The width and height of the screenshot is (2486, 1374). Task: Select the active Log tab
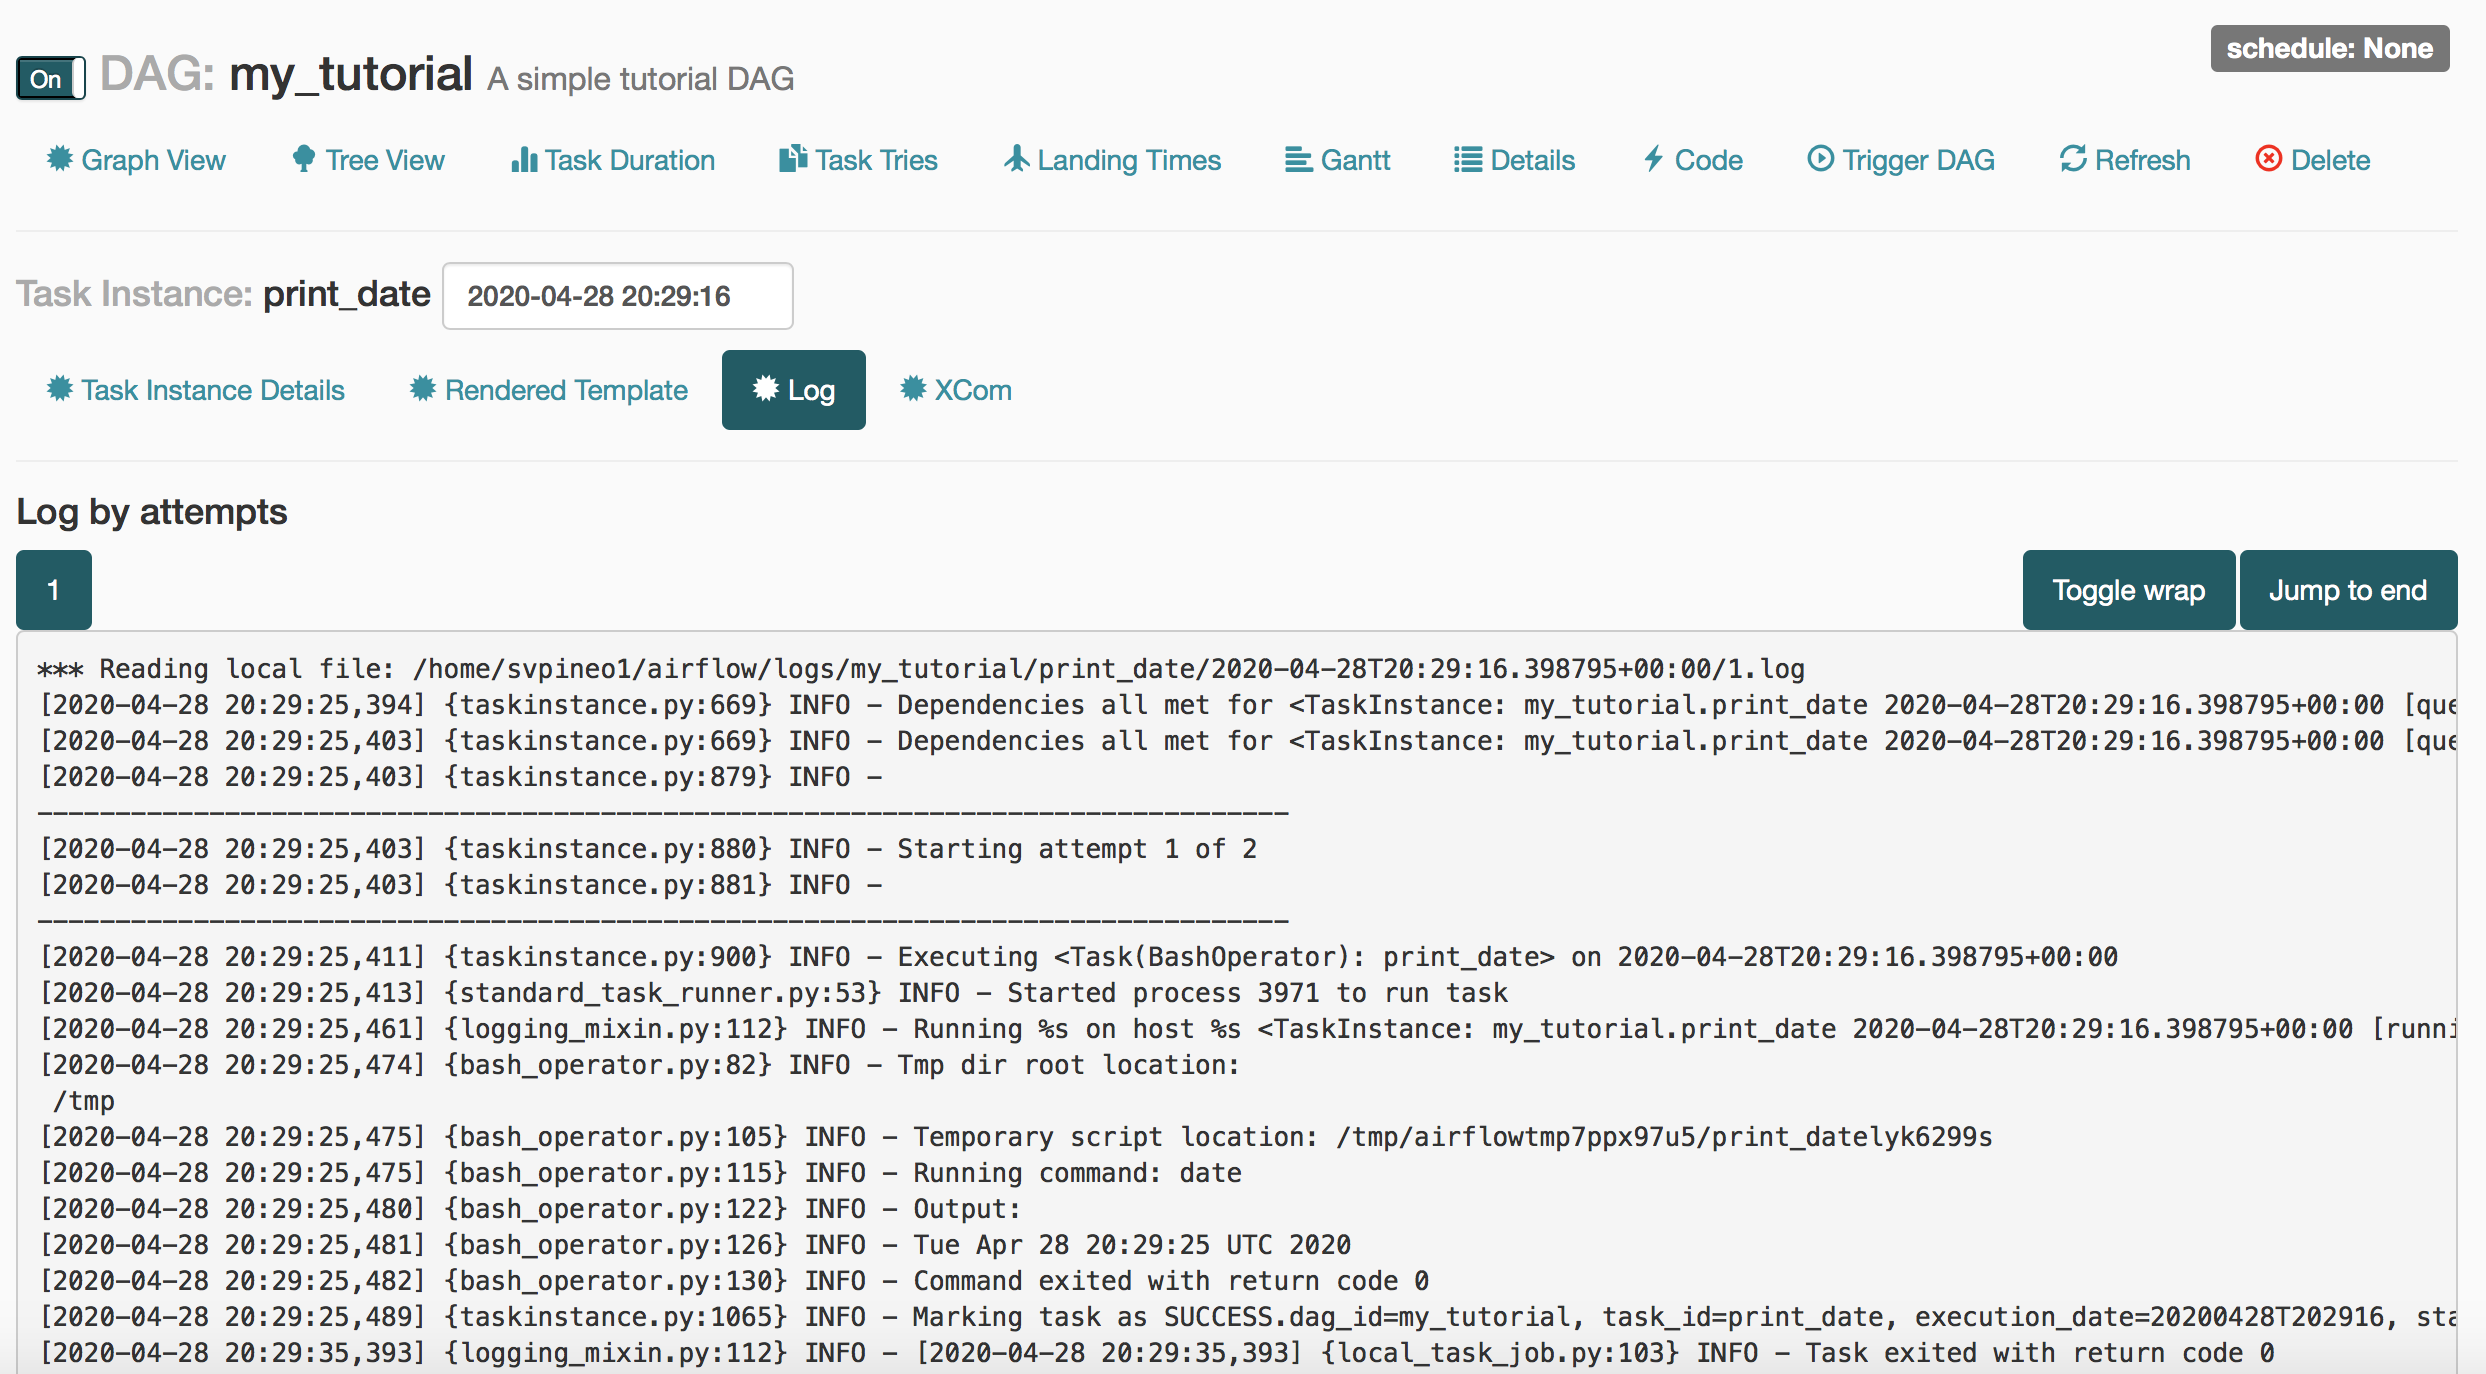click(794, 390)
